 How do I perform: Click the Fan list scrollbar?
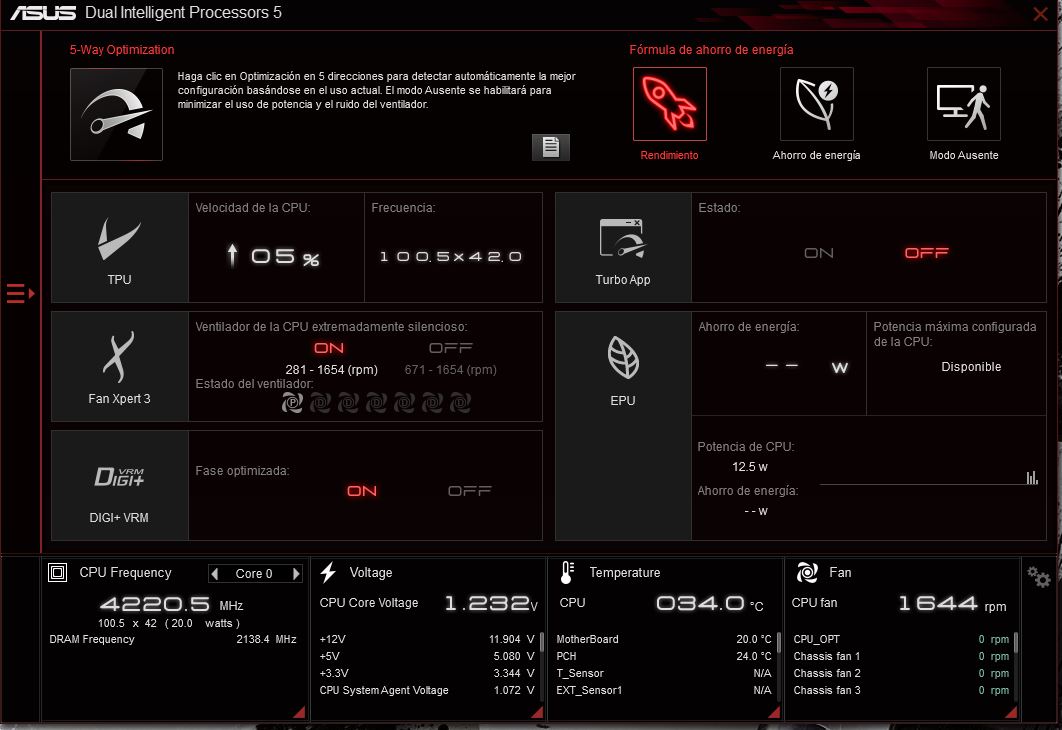(1016, 642)
